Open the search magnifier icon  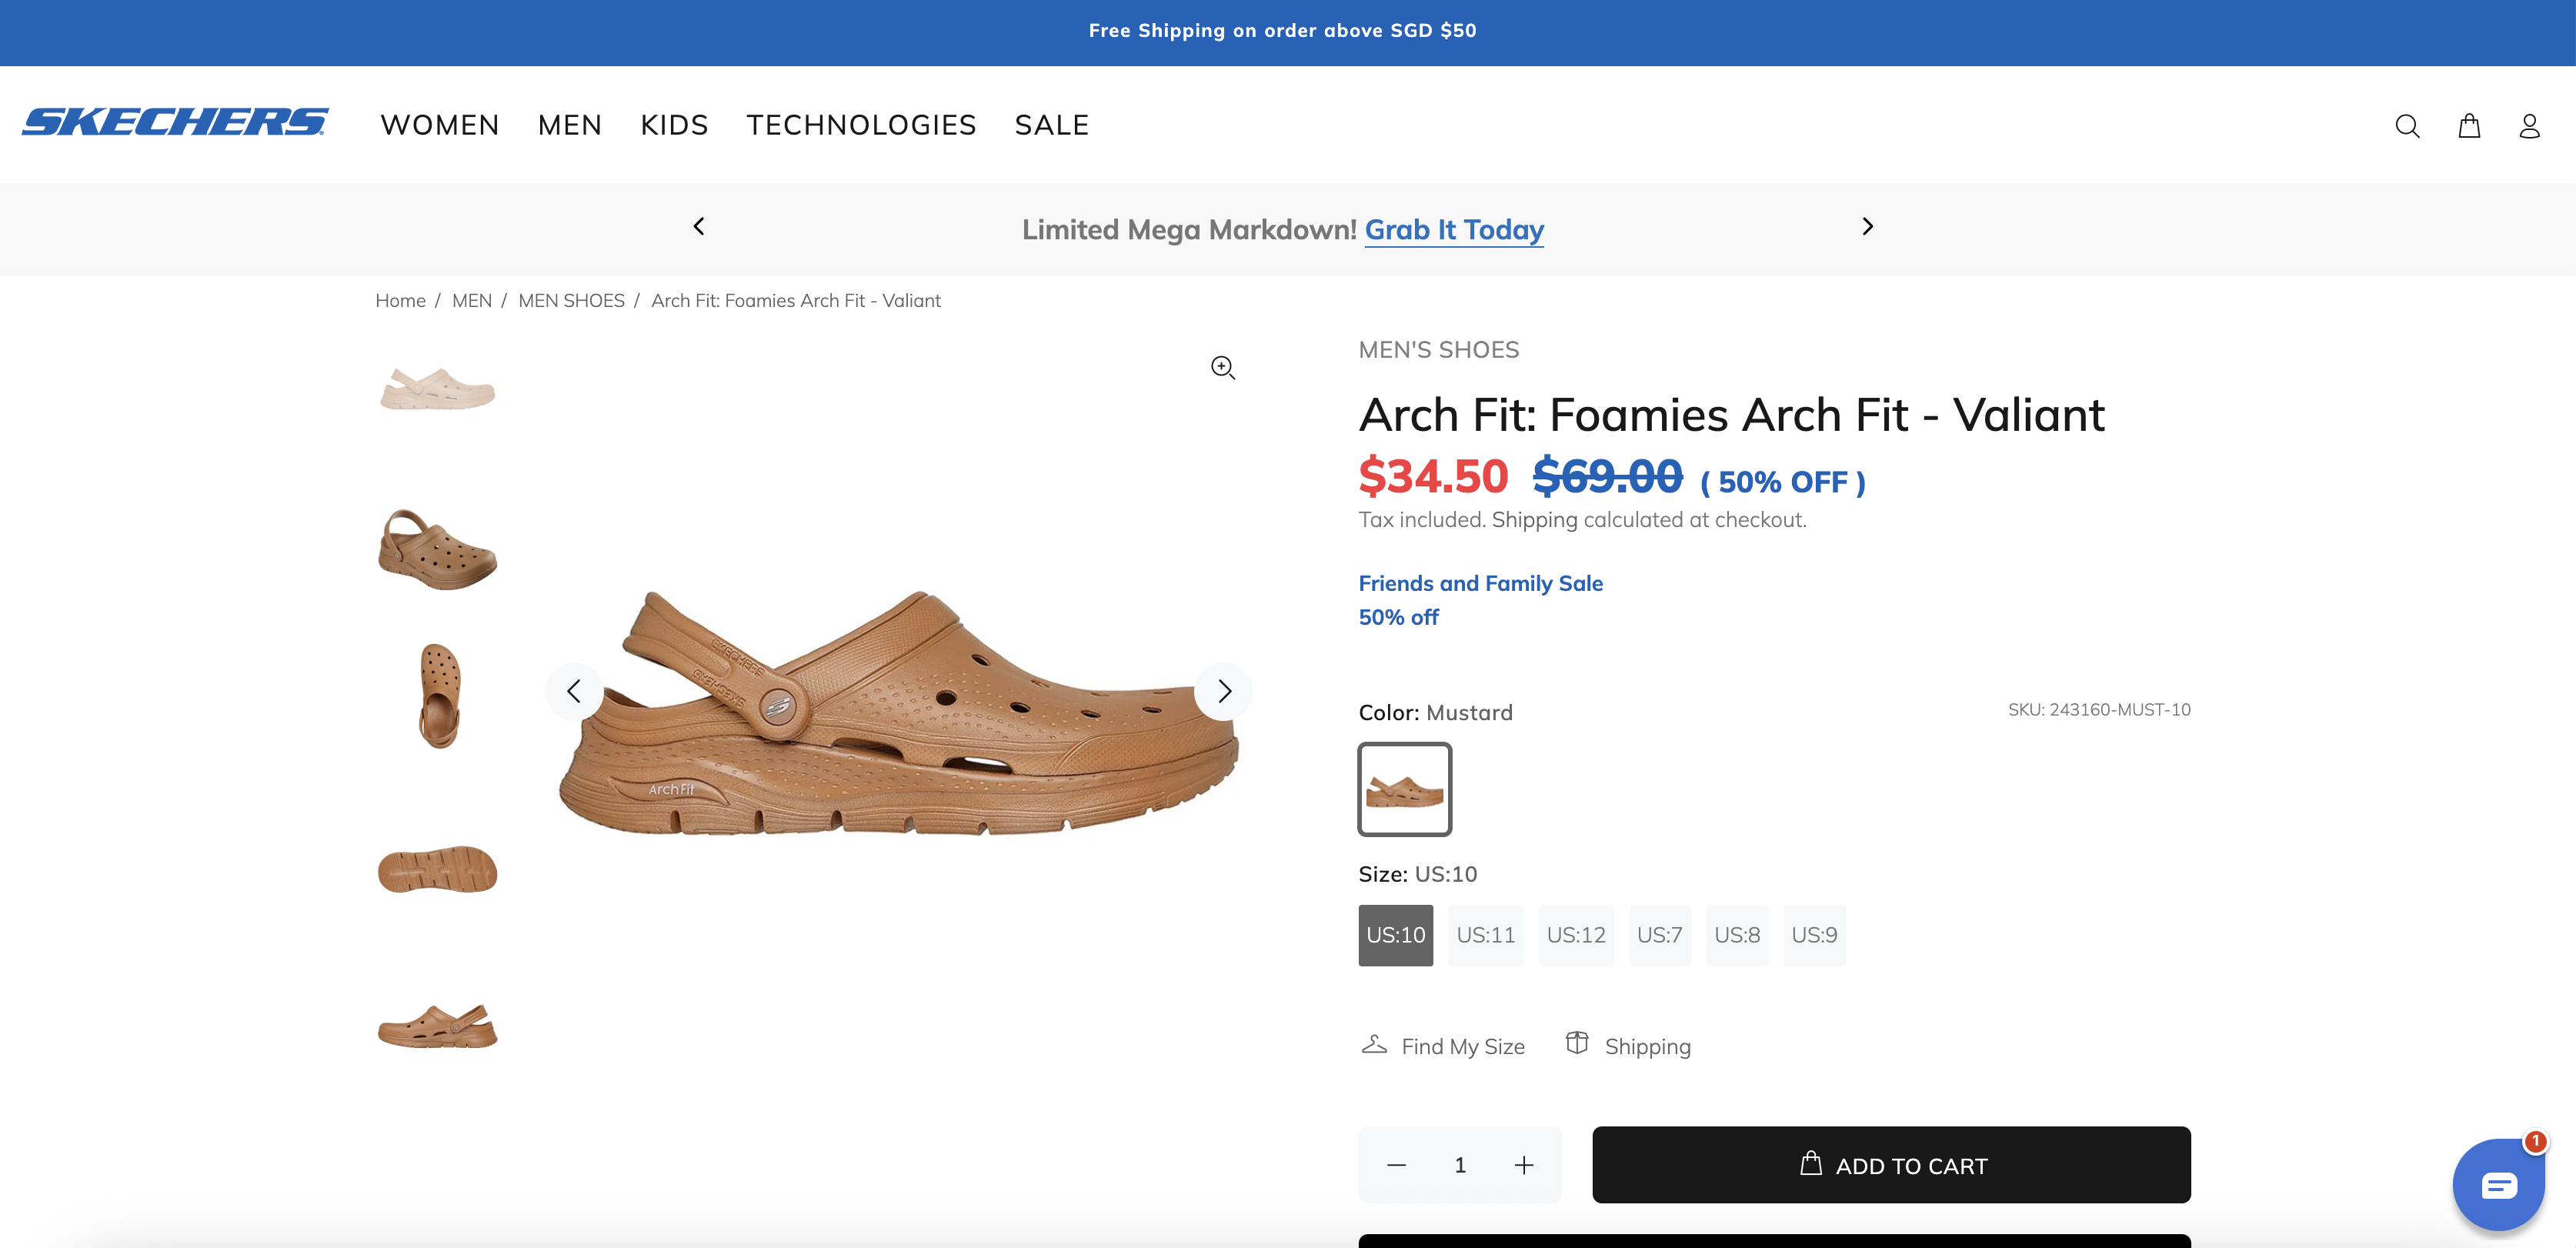point(2406,126)
